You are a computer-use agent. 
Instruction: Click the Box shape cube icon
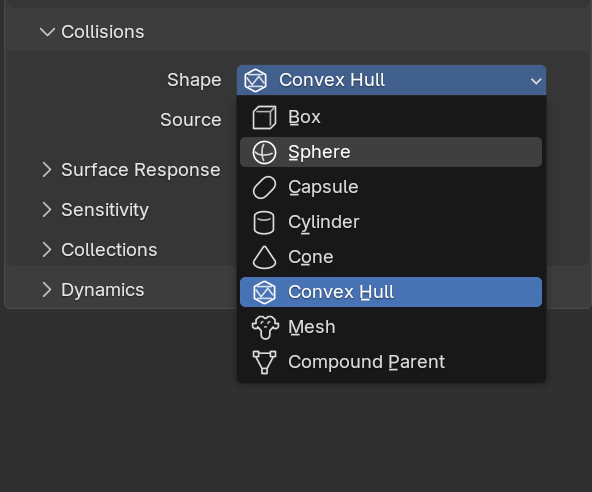point(264,117)
